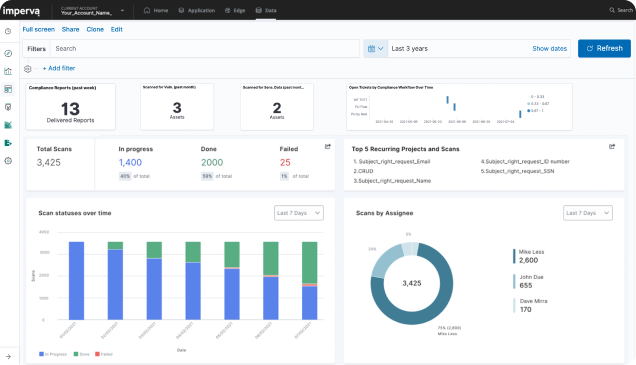The height and width of the screenshot is (365, 636).
Task: Open the Discover compass icon in sidebar
Action: 8,54
